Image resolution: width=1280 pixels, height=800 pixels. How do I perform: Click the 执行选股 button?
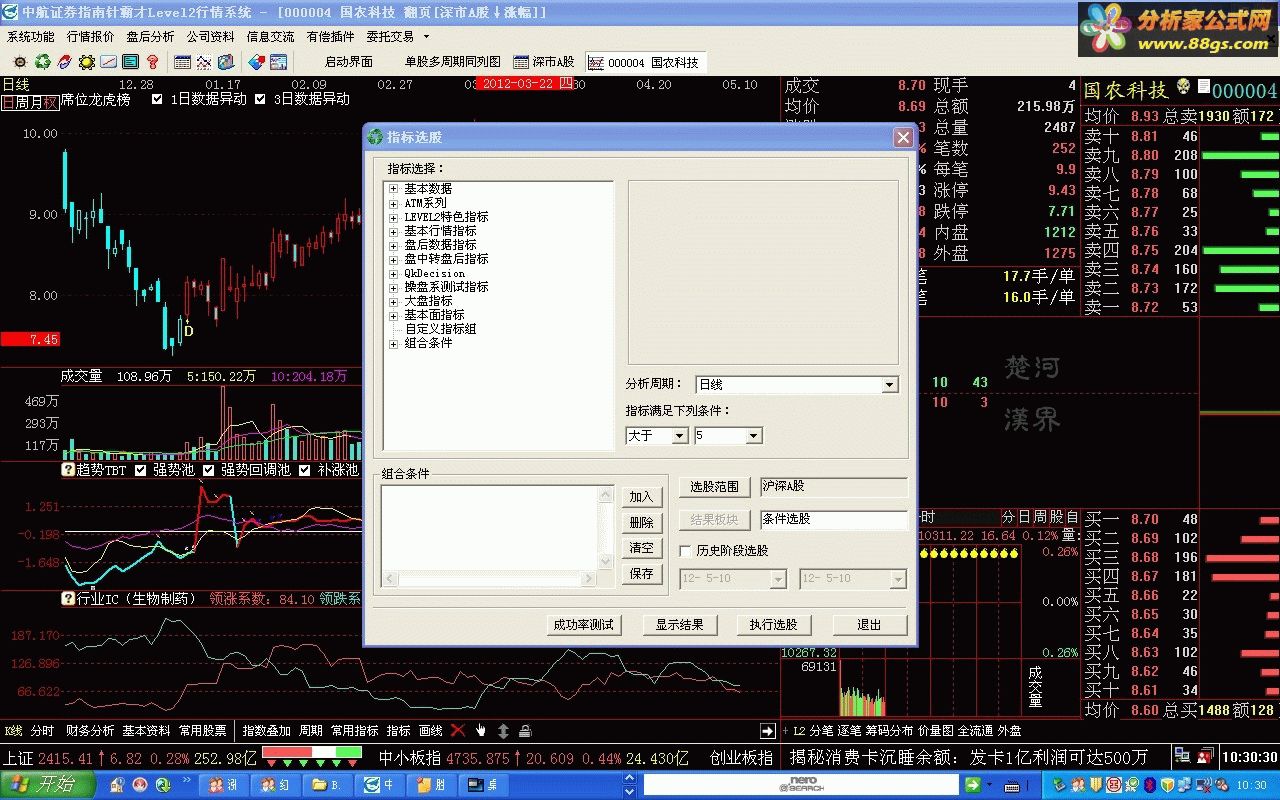tap(773, 625)
